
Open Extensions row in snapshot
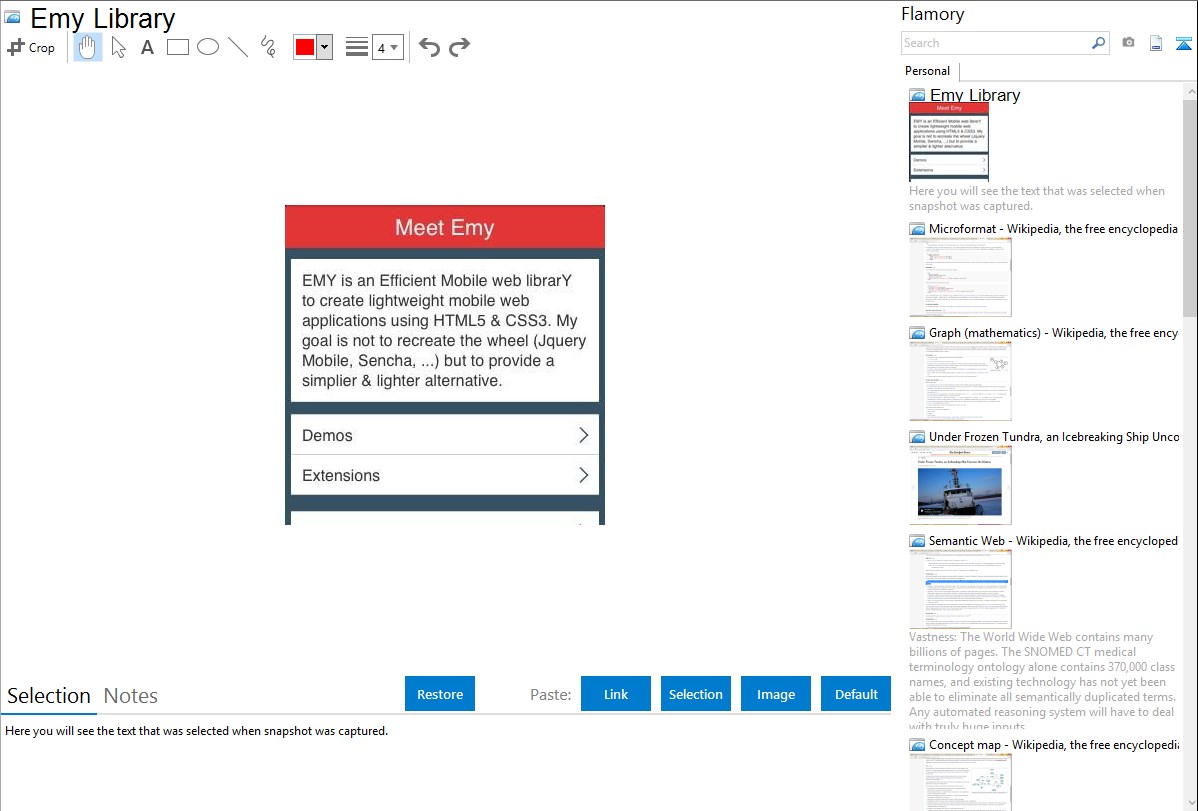pyautogui.click(x=445, y=475)
